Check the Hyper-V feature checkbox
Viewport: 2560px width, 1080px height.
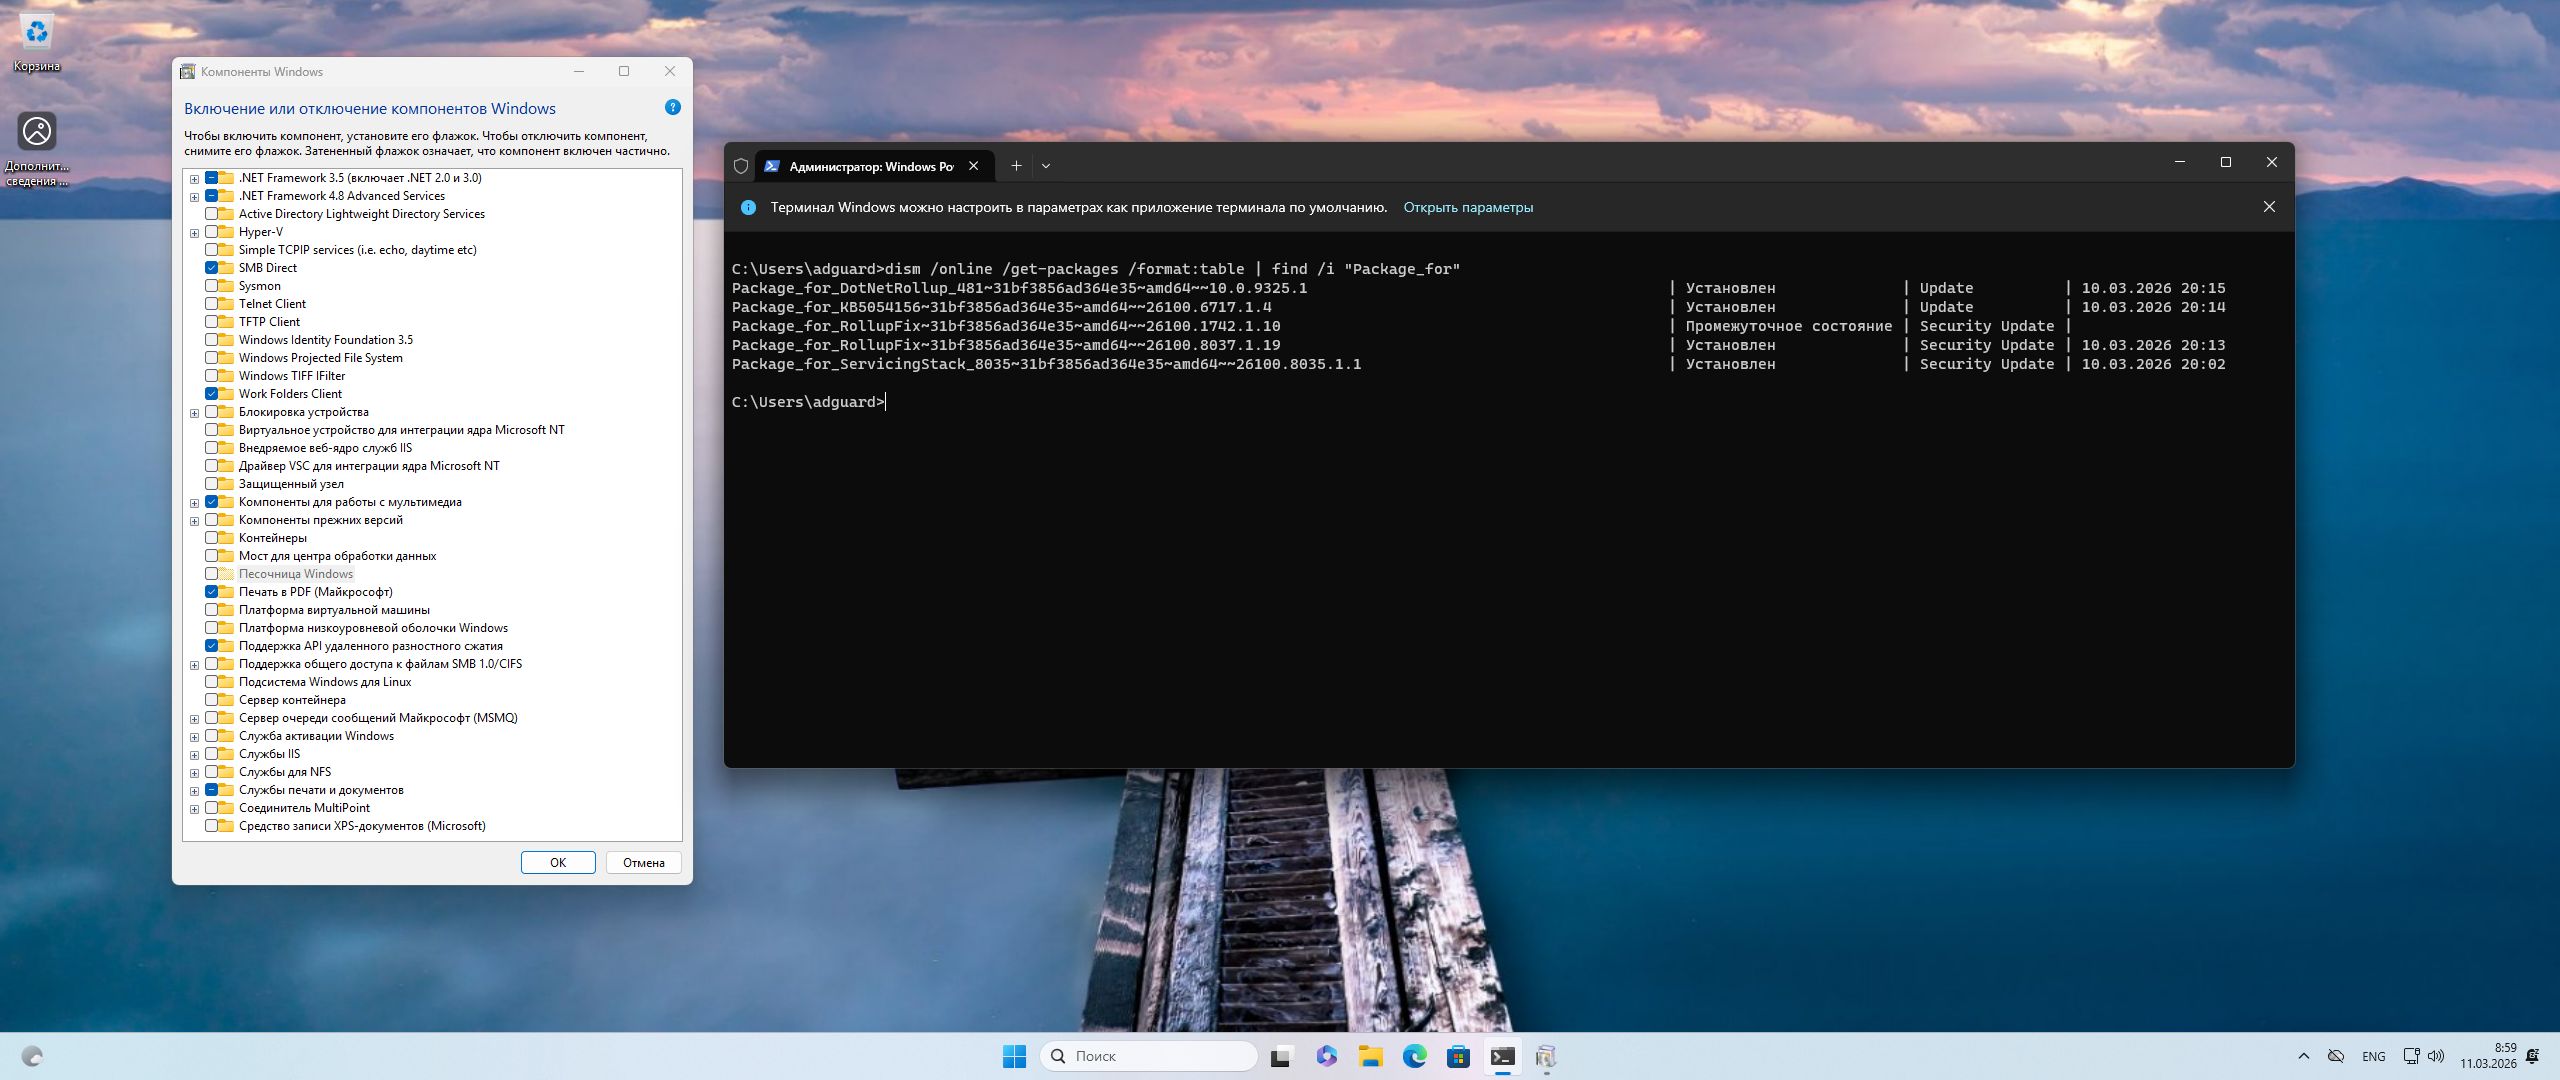tap(212, 232)
